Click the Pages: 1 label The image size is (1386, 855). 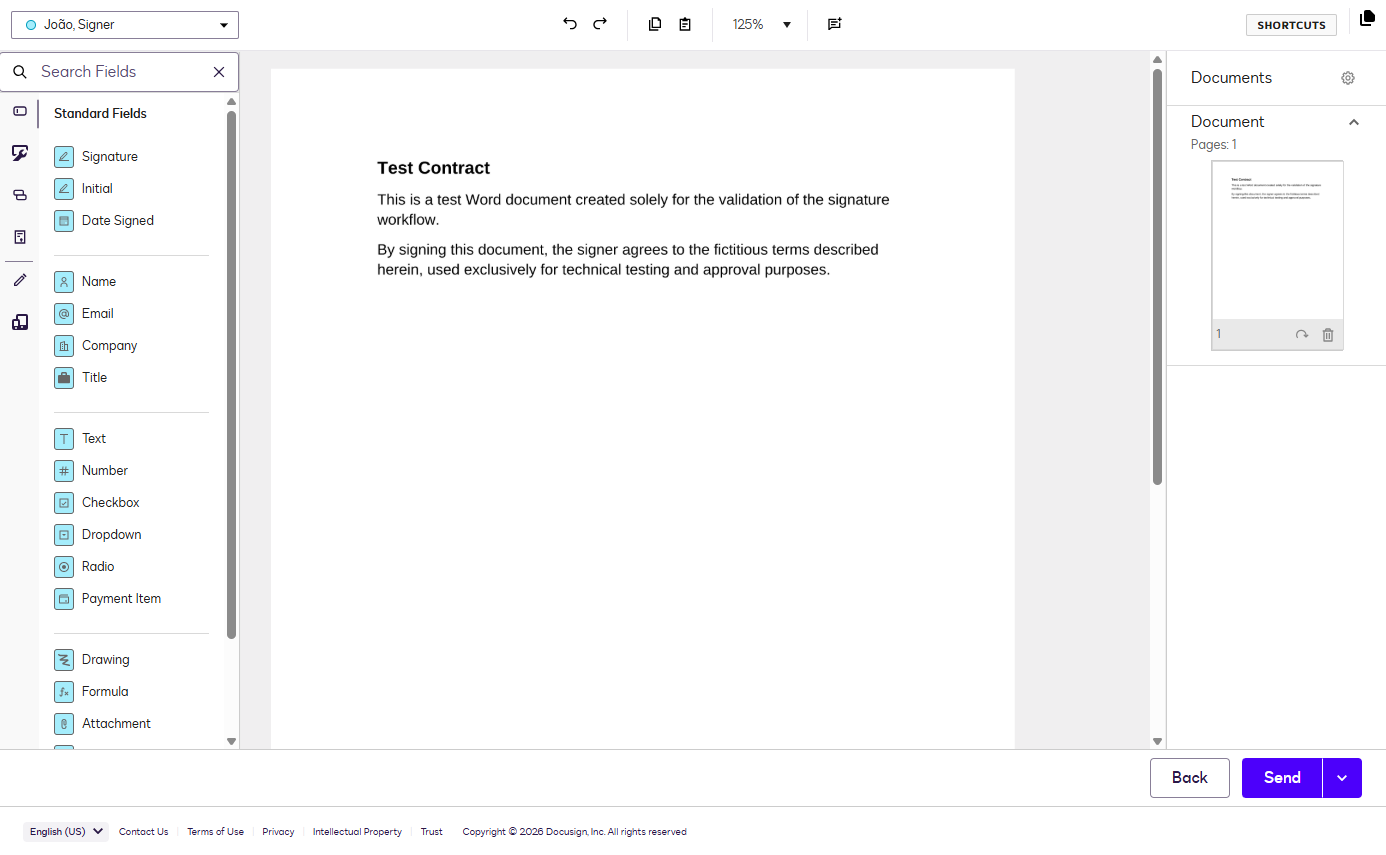click(1214, 145)
